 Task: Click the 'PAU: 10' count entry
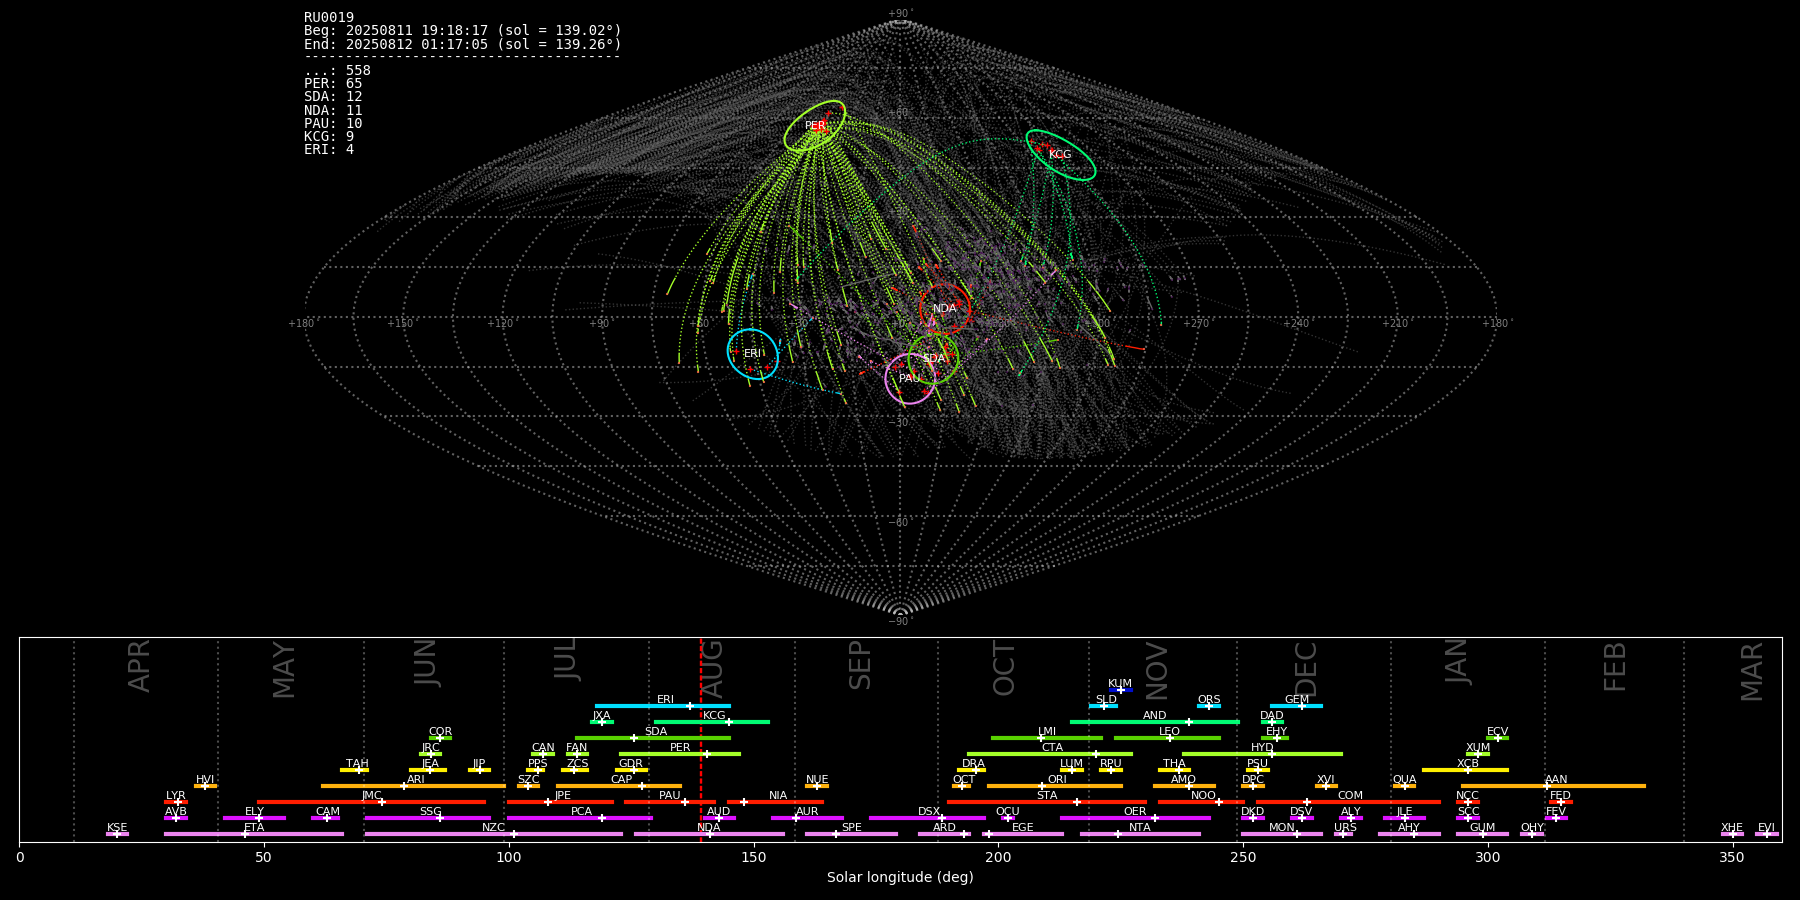[x=333, y=123]
